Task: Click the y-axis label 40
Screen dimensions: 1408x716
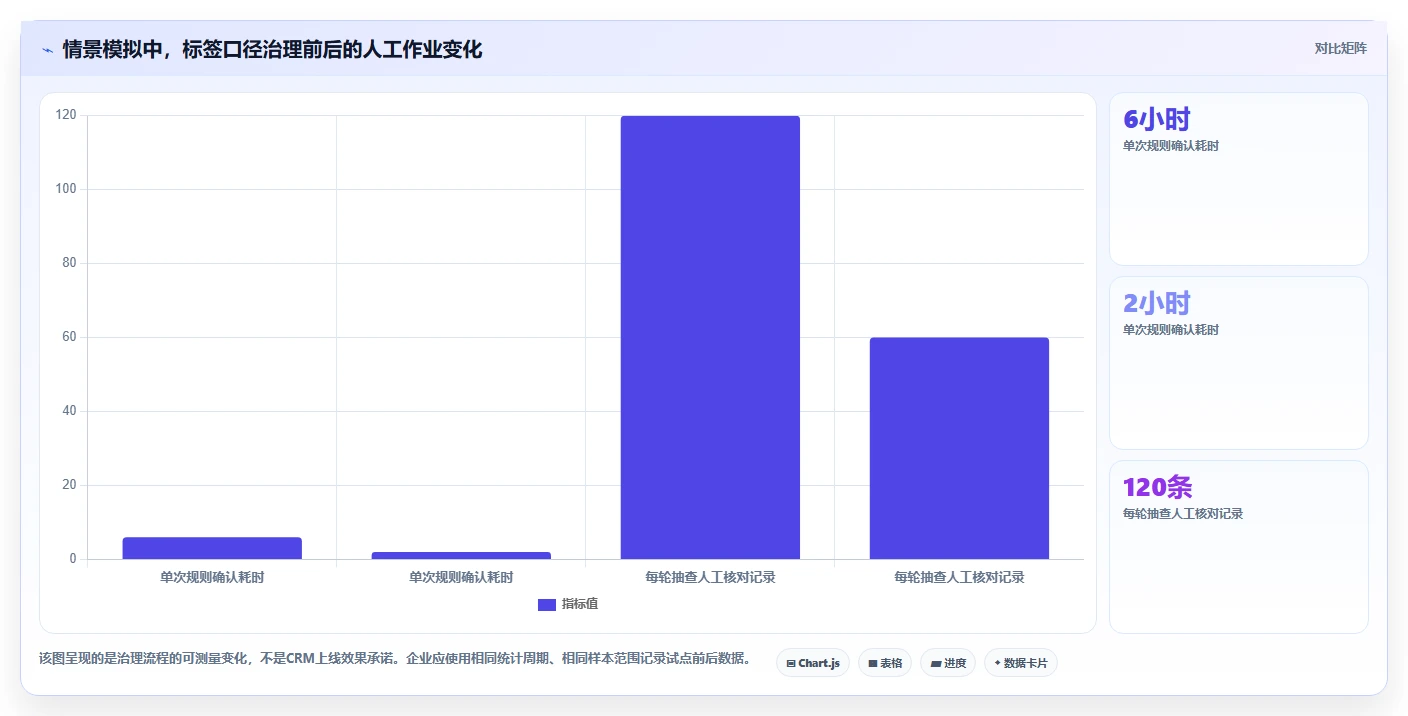Action: coord(69,411)
